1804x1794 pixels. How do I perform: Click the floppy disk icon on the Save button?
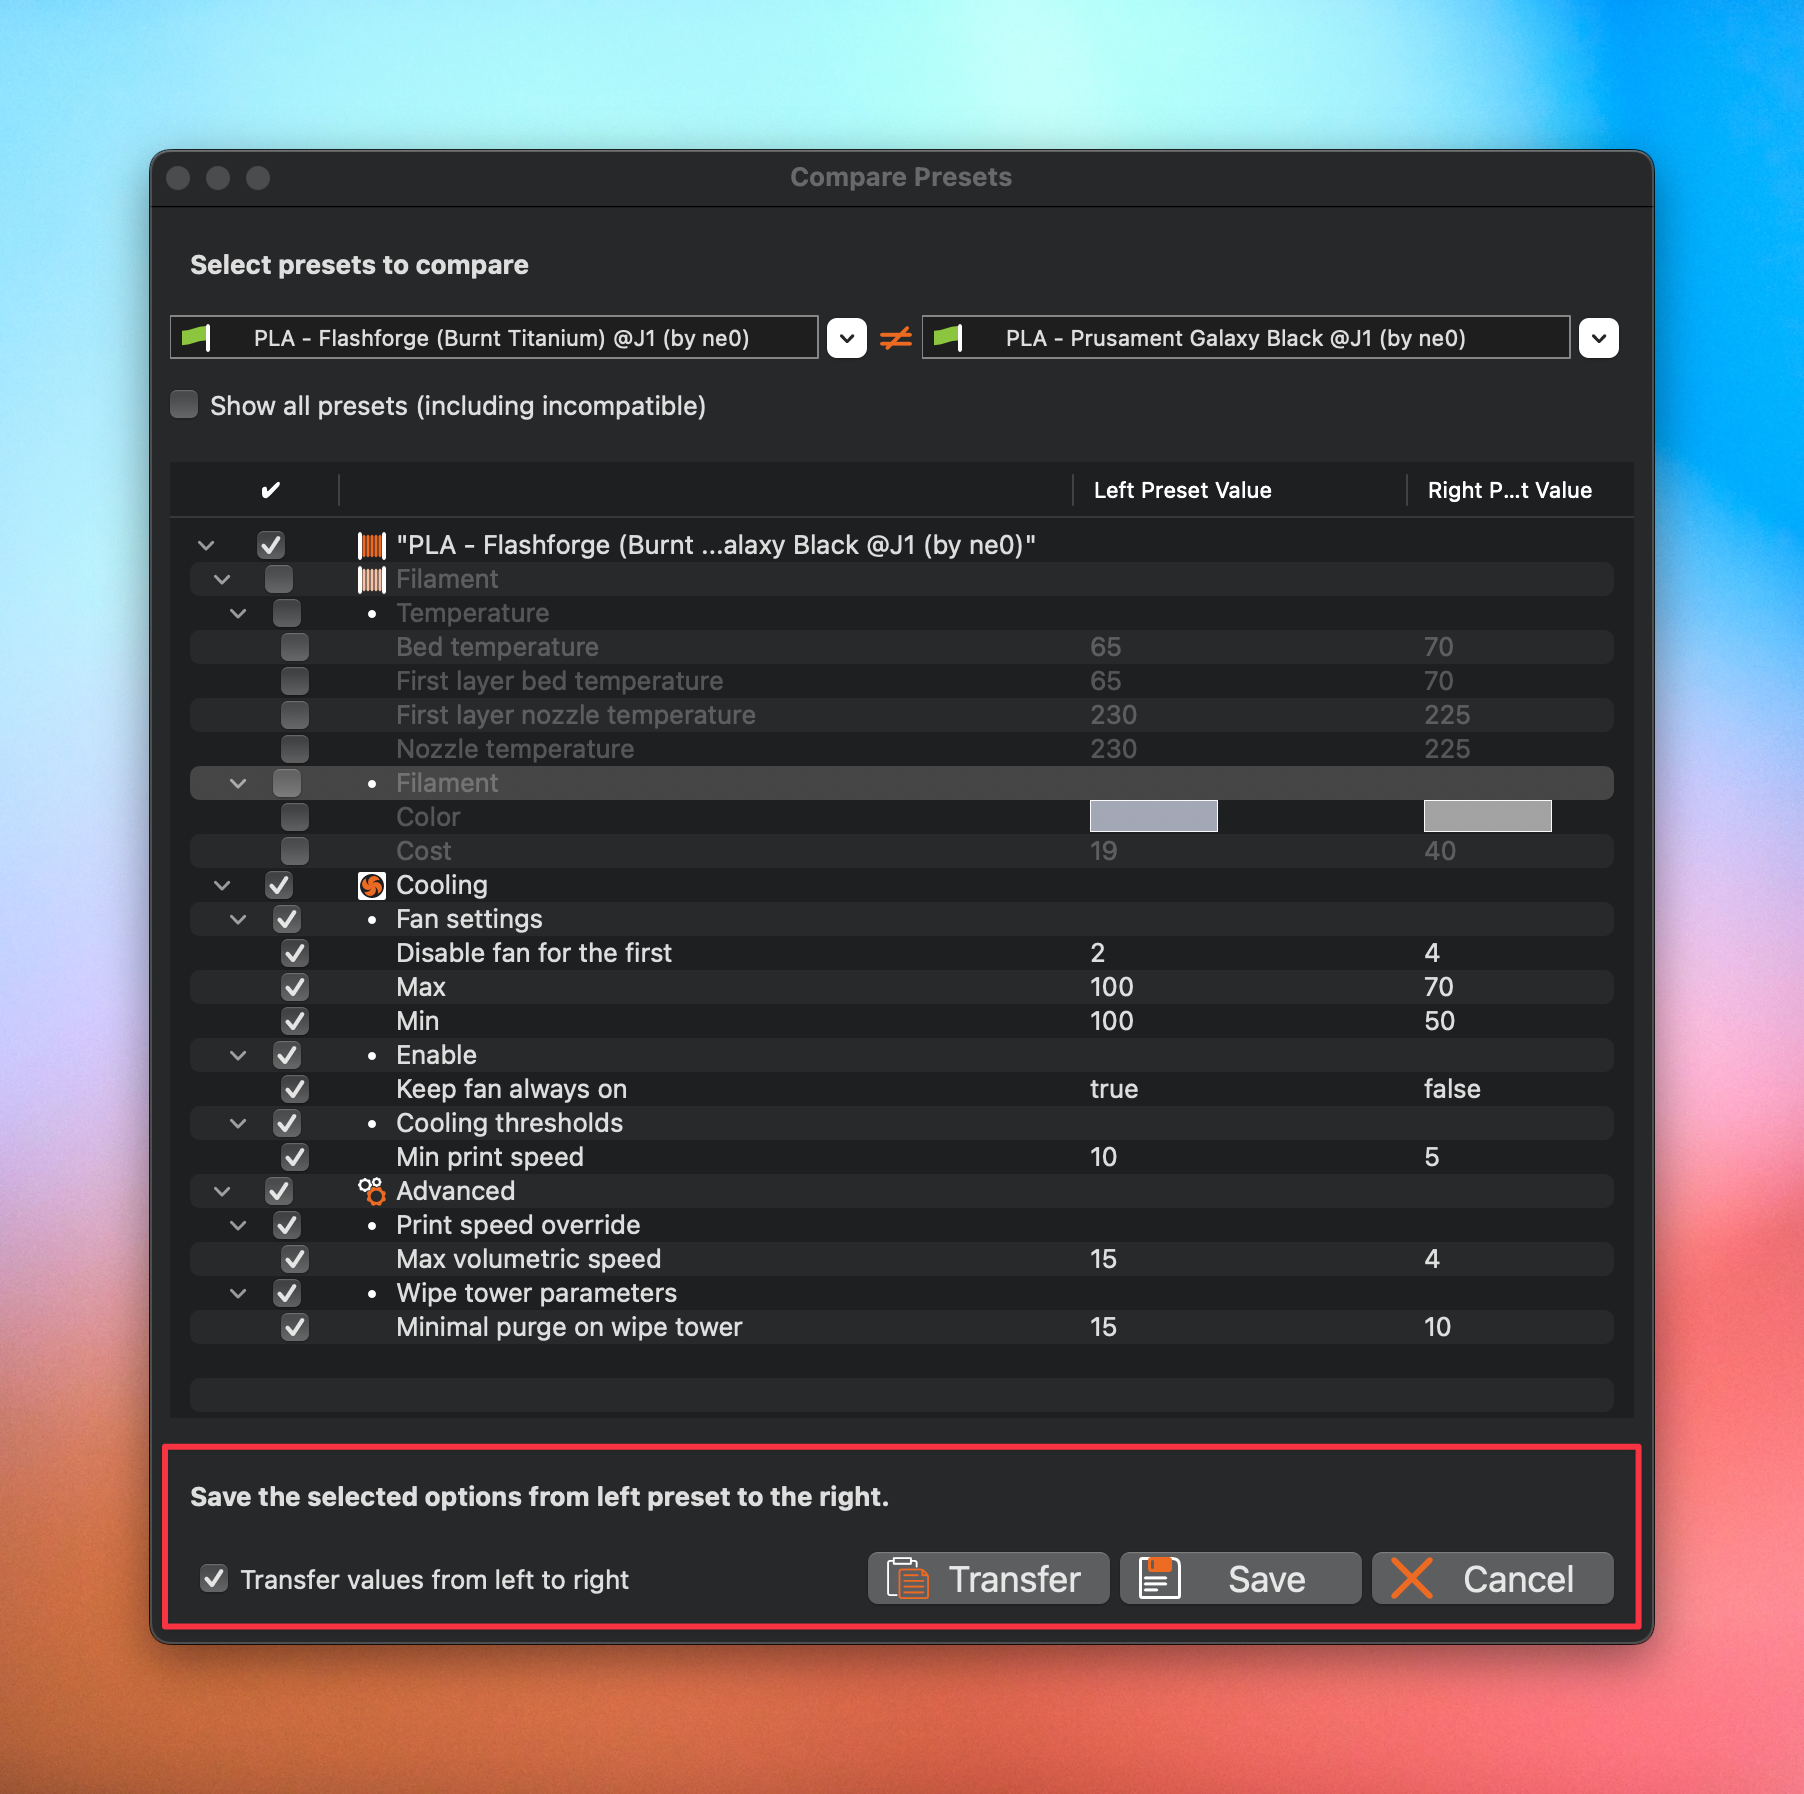pos(1159,1578)
